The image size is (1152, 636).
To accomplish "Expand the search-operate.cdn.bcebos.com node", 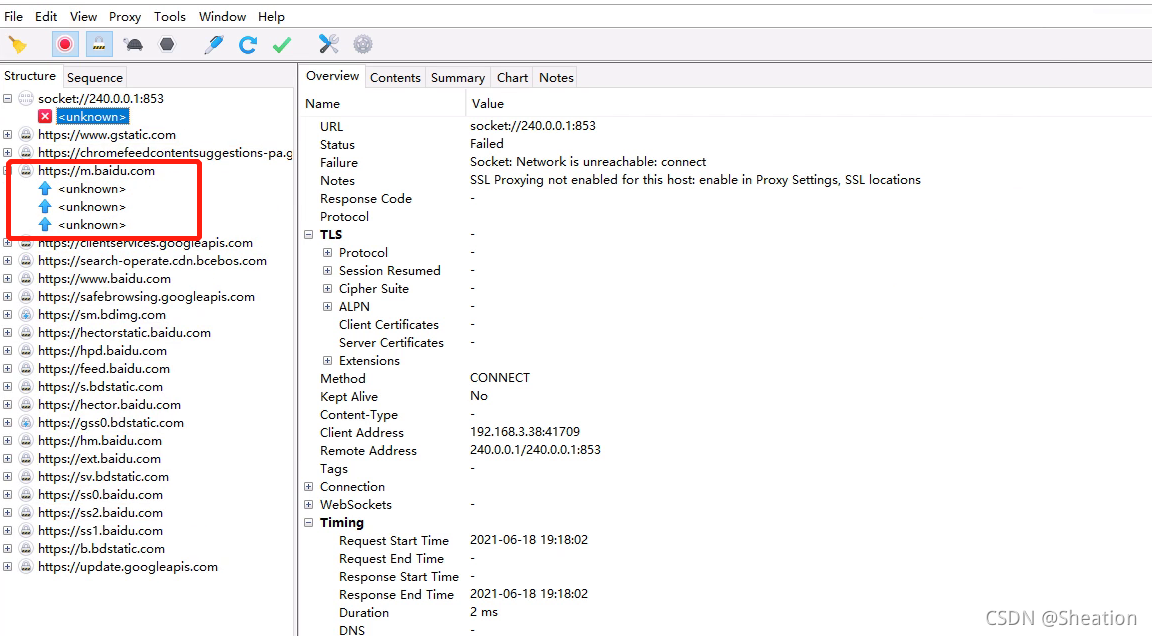I will click(x=7, y=261).
